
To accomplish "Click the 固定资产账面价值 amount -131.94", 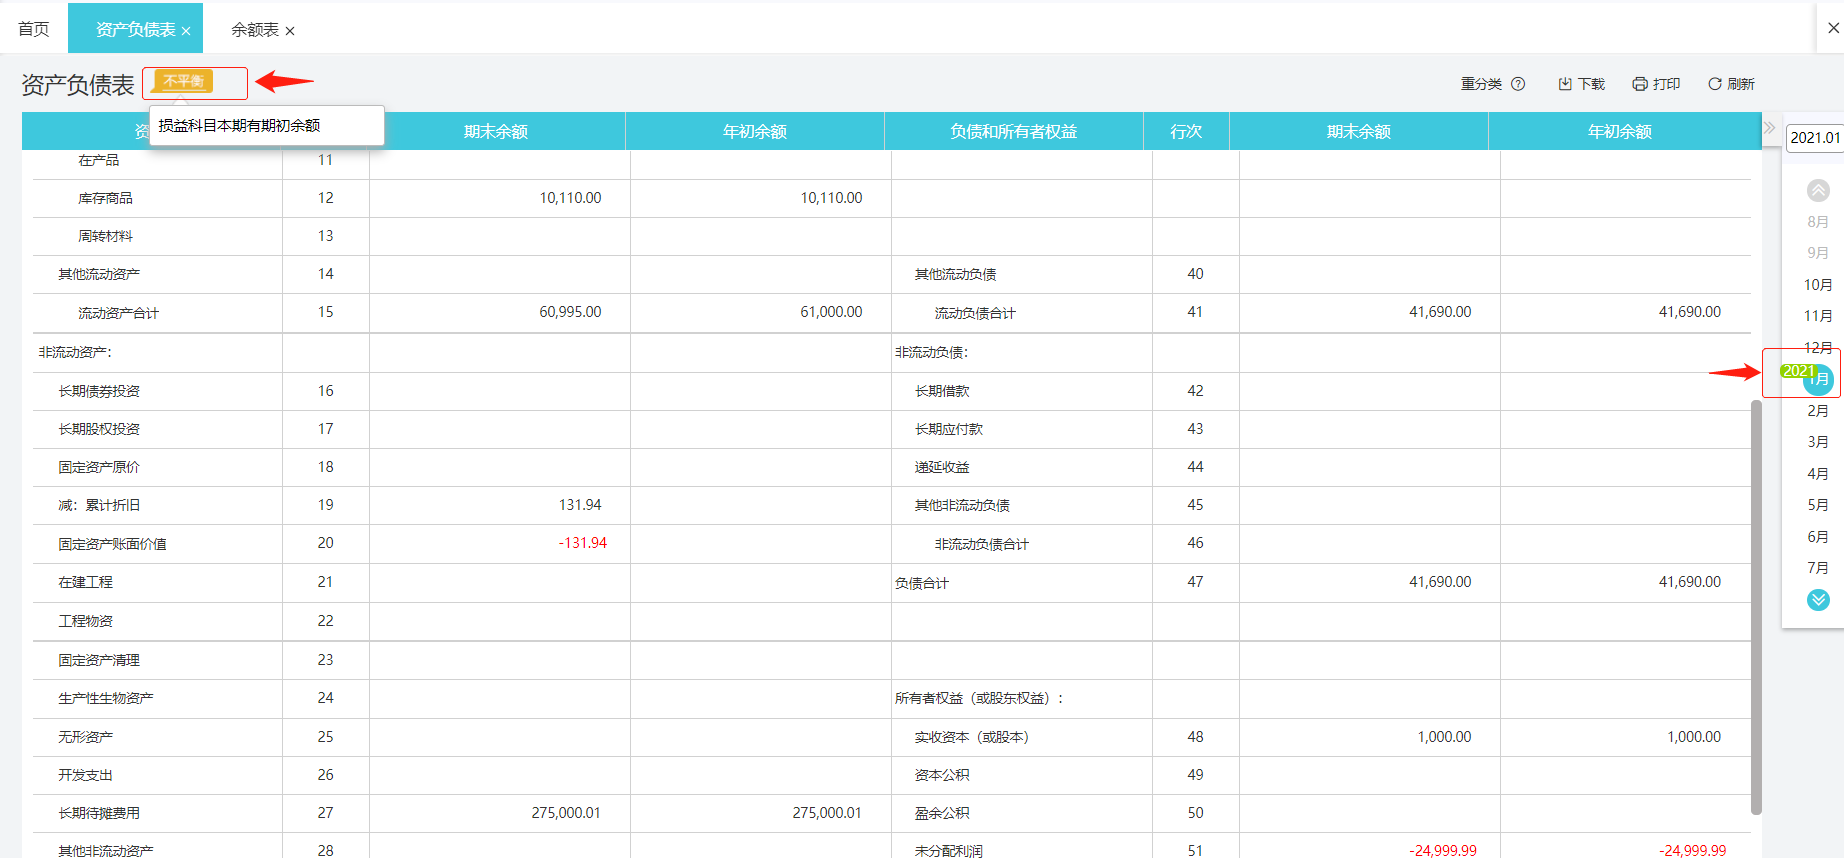I will [x=583, y=543].
